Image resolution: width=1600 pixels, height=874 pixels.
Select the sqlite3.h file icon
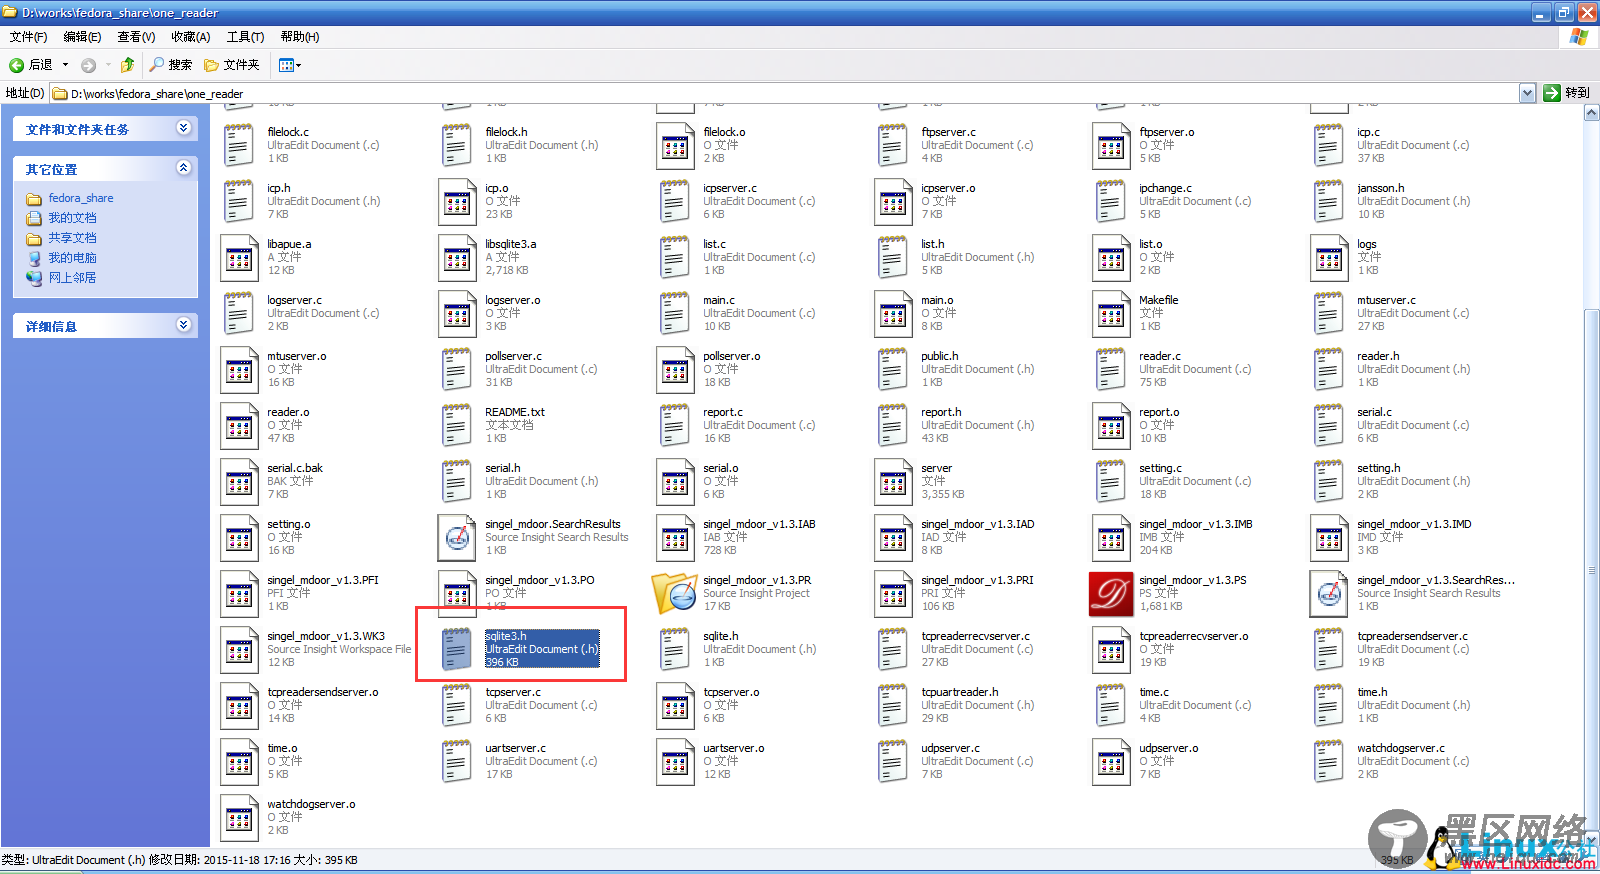(457, 649)
